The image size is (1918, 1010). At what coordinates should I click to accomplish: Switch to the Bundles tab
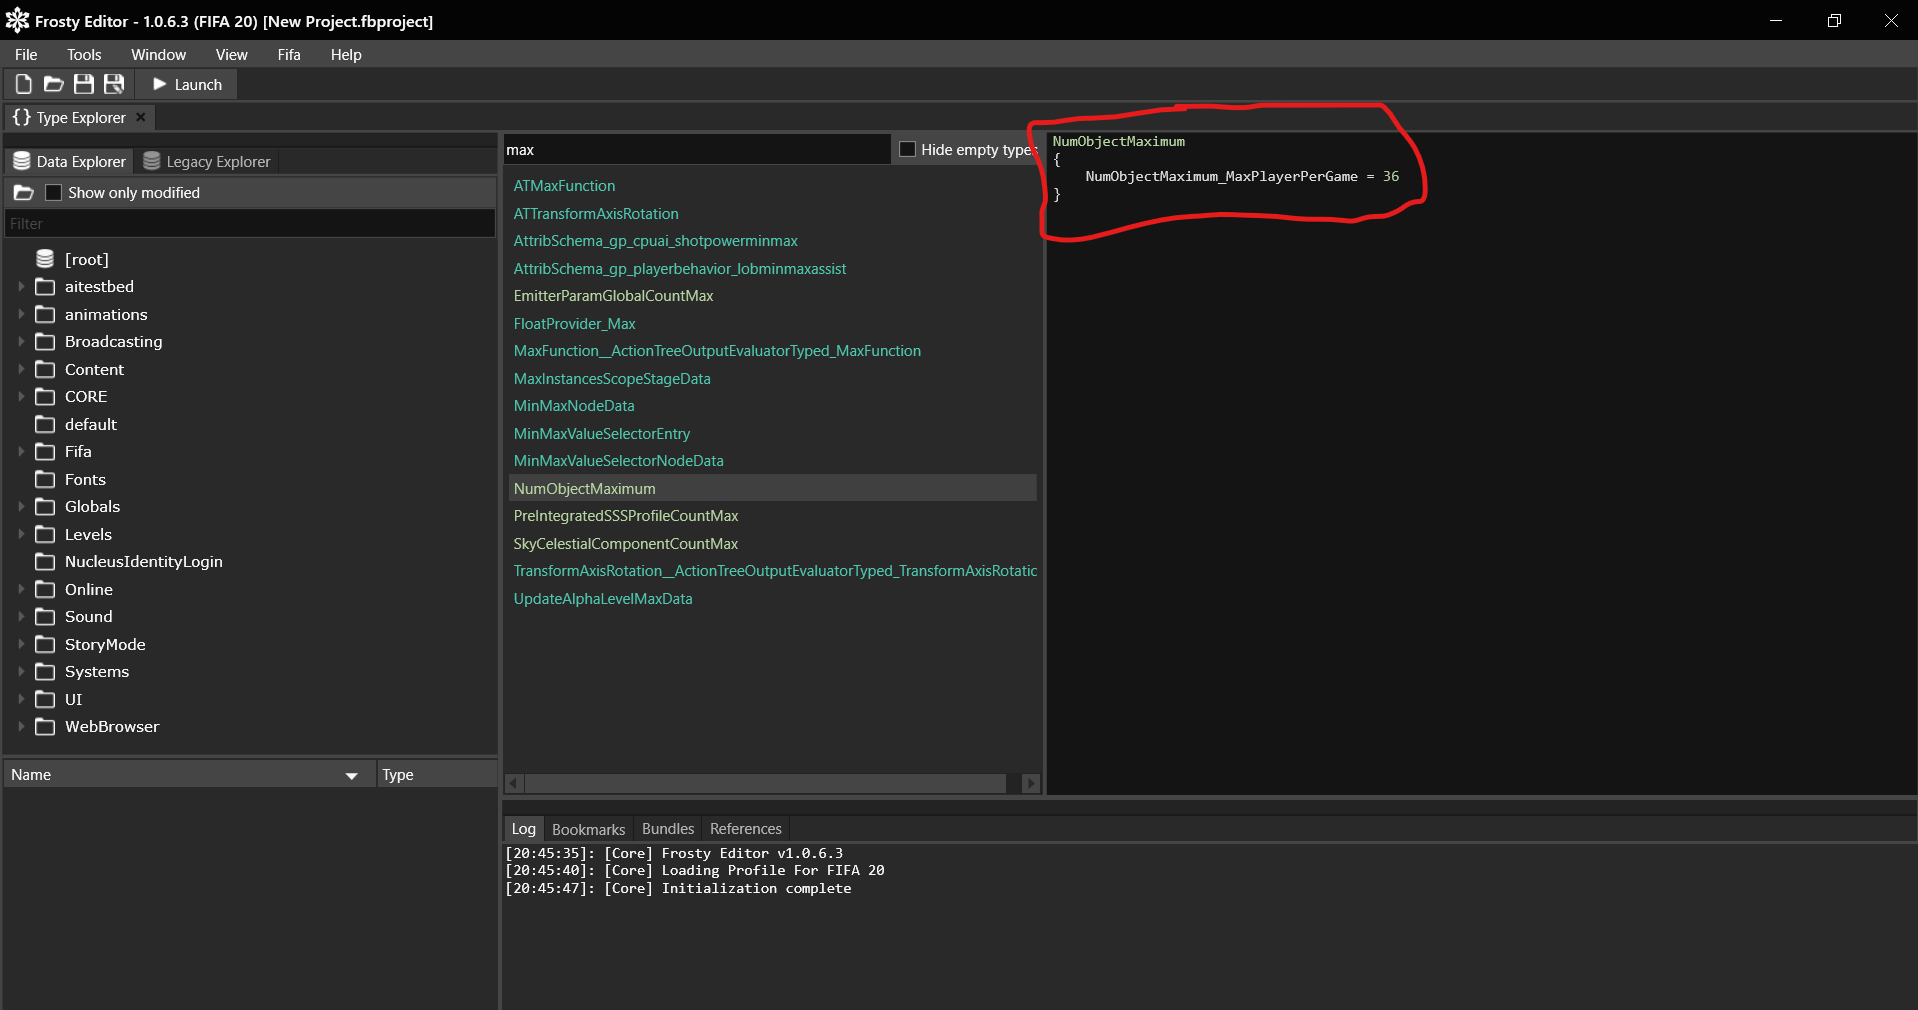(x=668, y=829)
